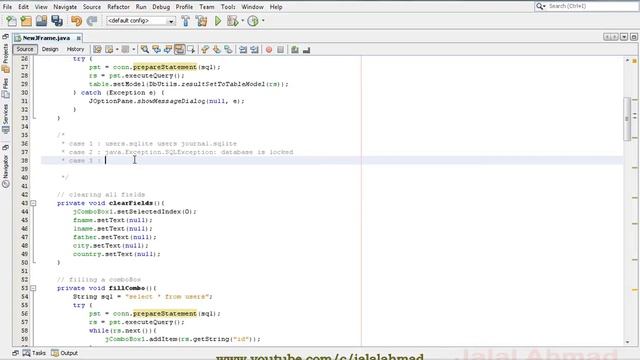640x360 pixels.
Task: Click the Comment icon in editor toolbar
Action: point(295,49)
